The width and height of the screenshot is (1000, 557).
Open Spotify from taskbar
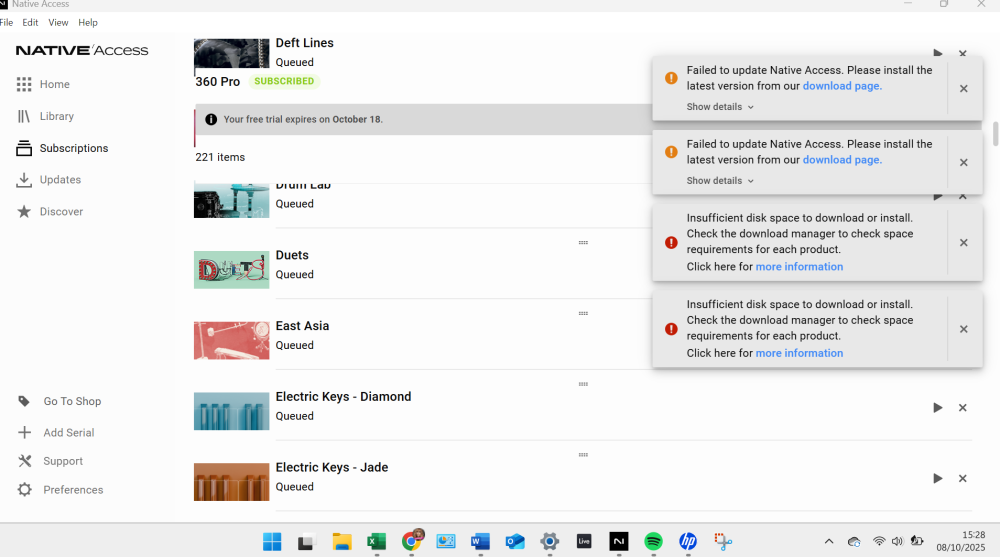tap(653, 542)
